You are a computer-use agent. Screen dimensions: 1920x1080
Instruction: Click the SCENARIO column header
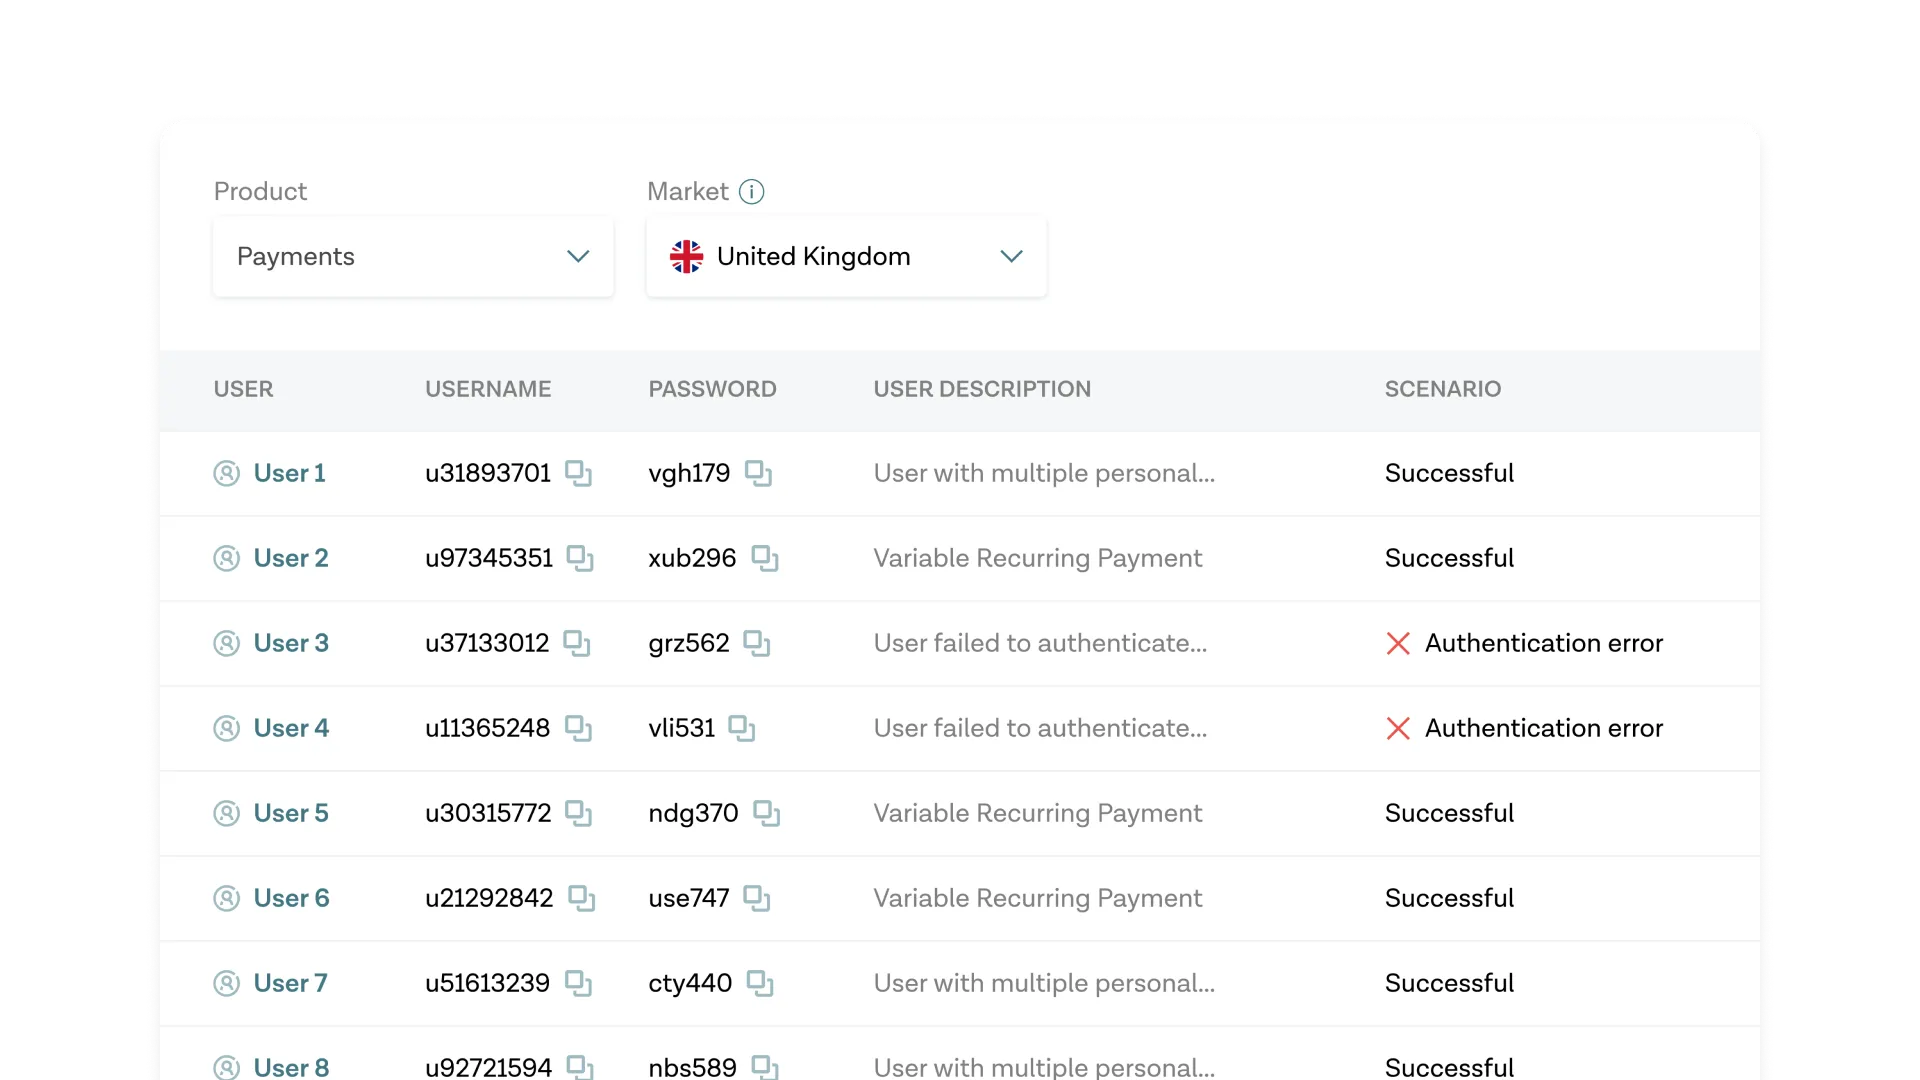point(1442,389)
